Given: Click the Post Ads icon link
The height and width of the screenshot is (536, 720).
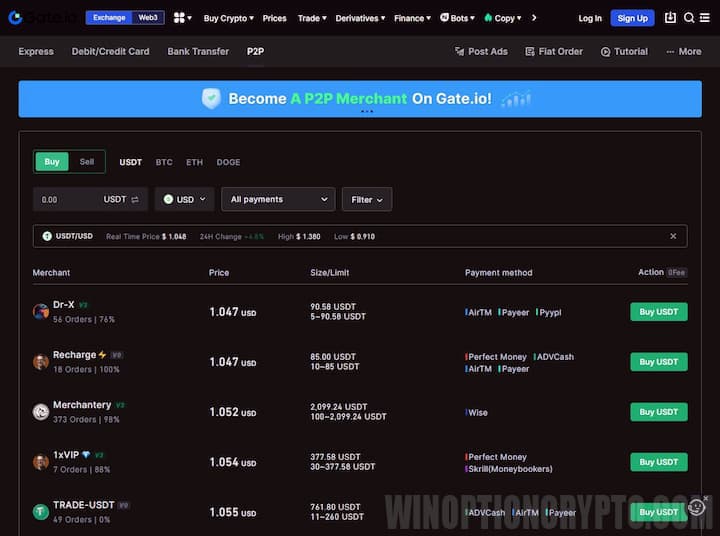Looking at the screenshot, I should pyautogui.click(x=481, y=51).
